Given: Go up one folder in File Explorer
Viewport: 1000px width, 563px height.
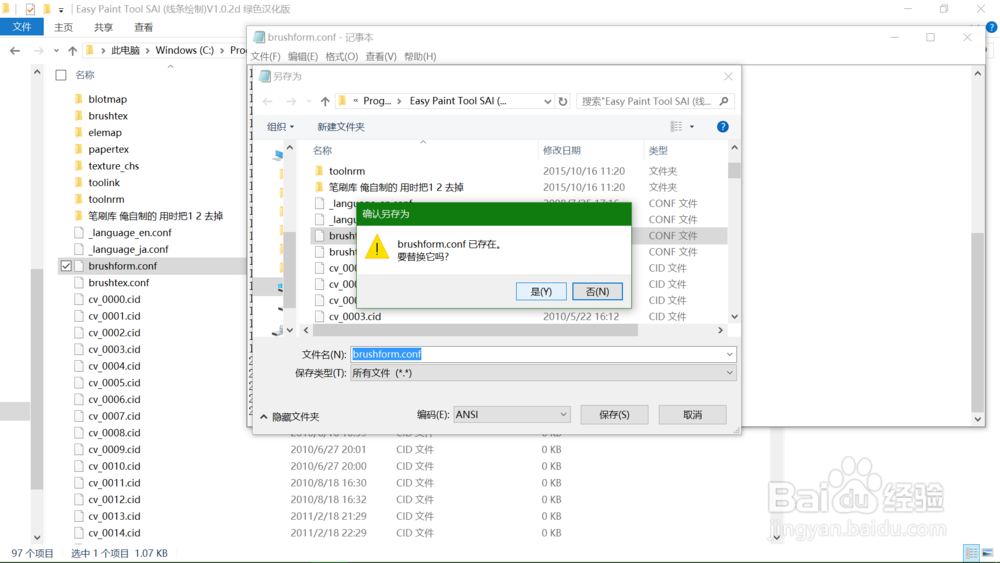Looking at the screenshot, I should (x=72, y=50).
